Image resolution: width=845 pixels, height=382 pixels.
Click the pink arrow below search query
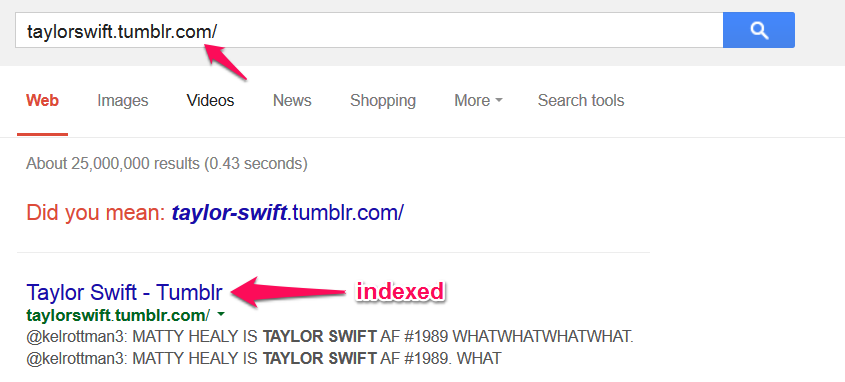coord(225,62)
